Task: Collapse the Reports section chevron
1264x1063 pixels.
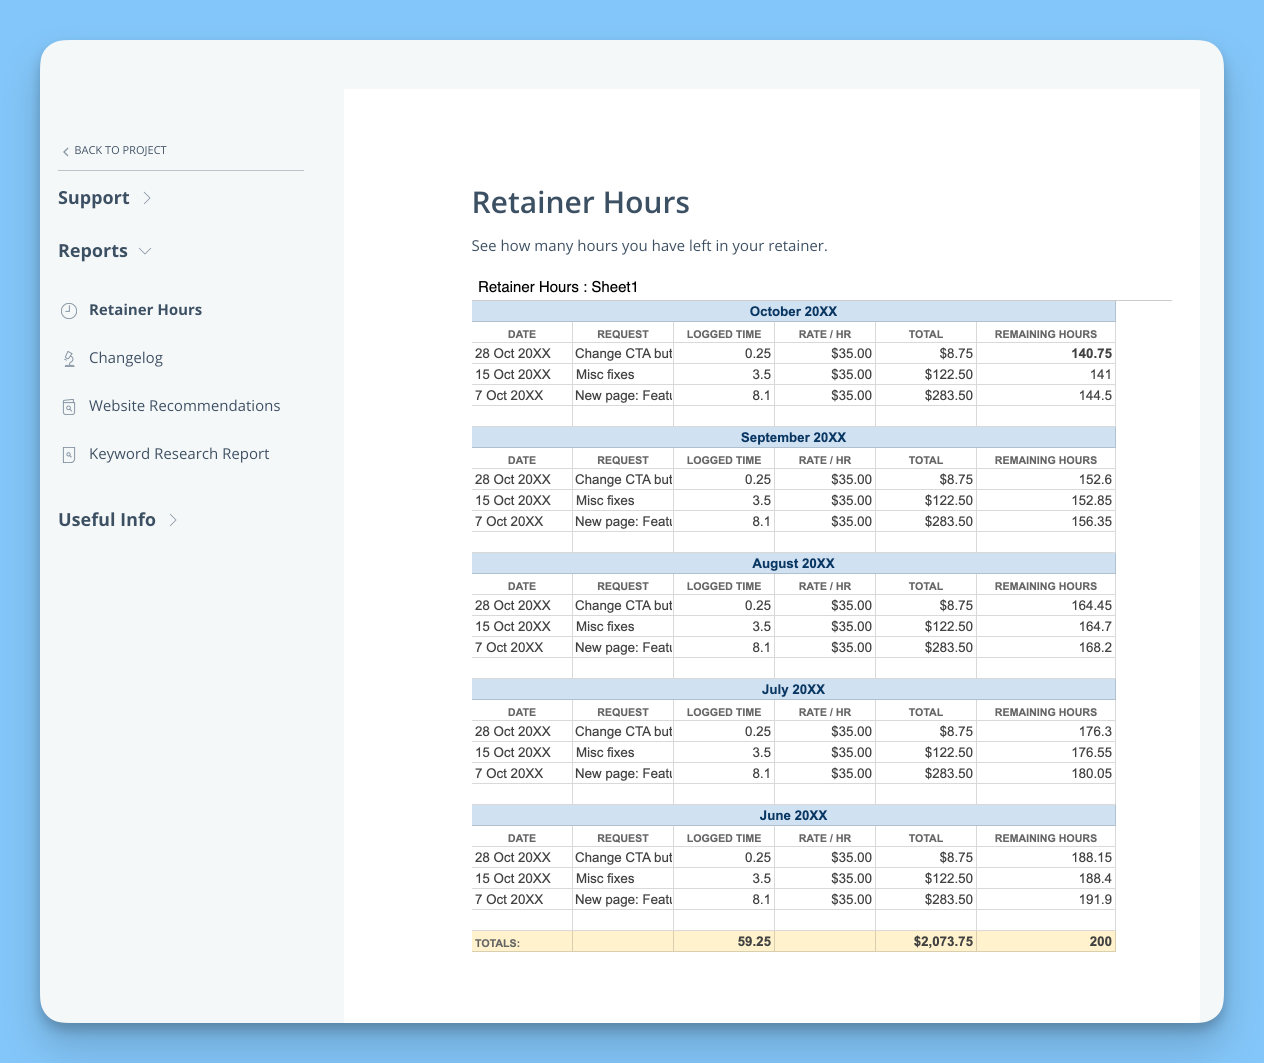Action: [x=145, y=251]
